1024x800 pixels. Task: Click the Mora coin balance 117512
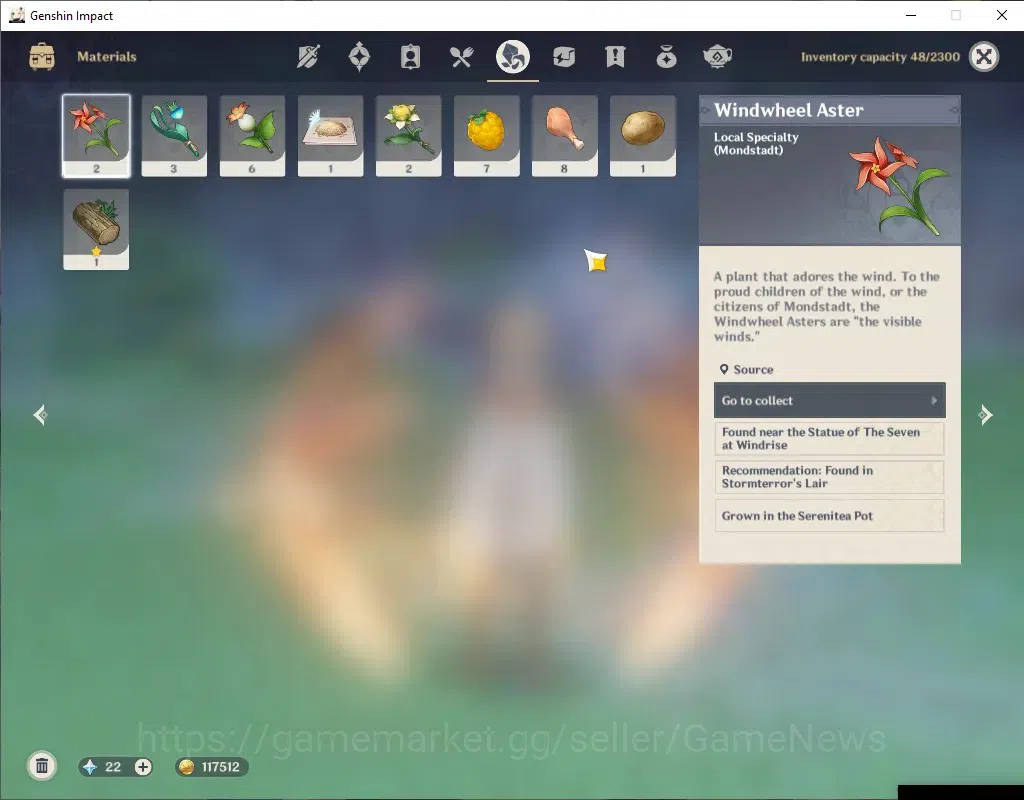(x=212, y=767)
